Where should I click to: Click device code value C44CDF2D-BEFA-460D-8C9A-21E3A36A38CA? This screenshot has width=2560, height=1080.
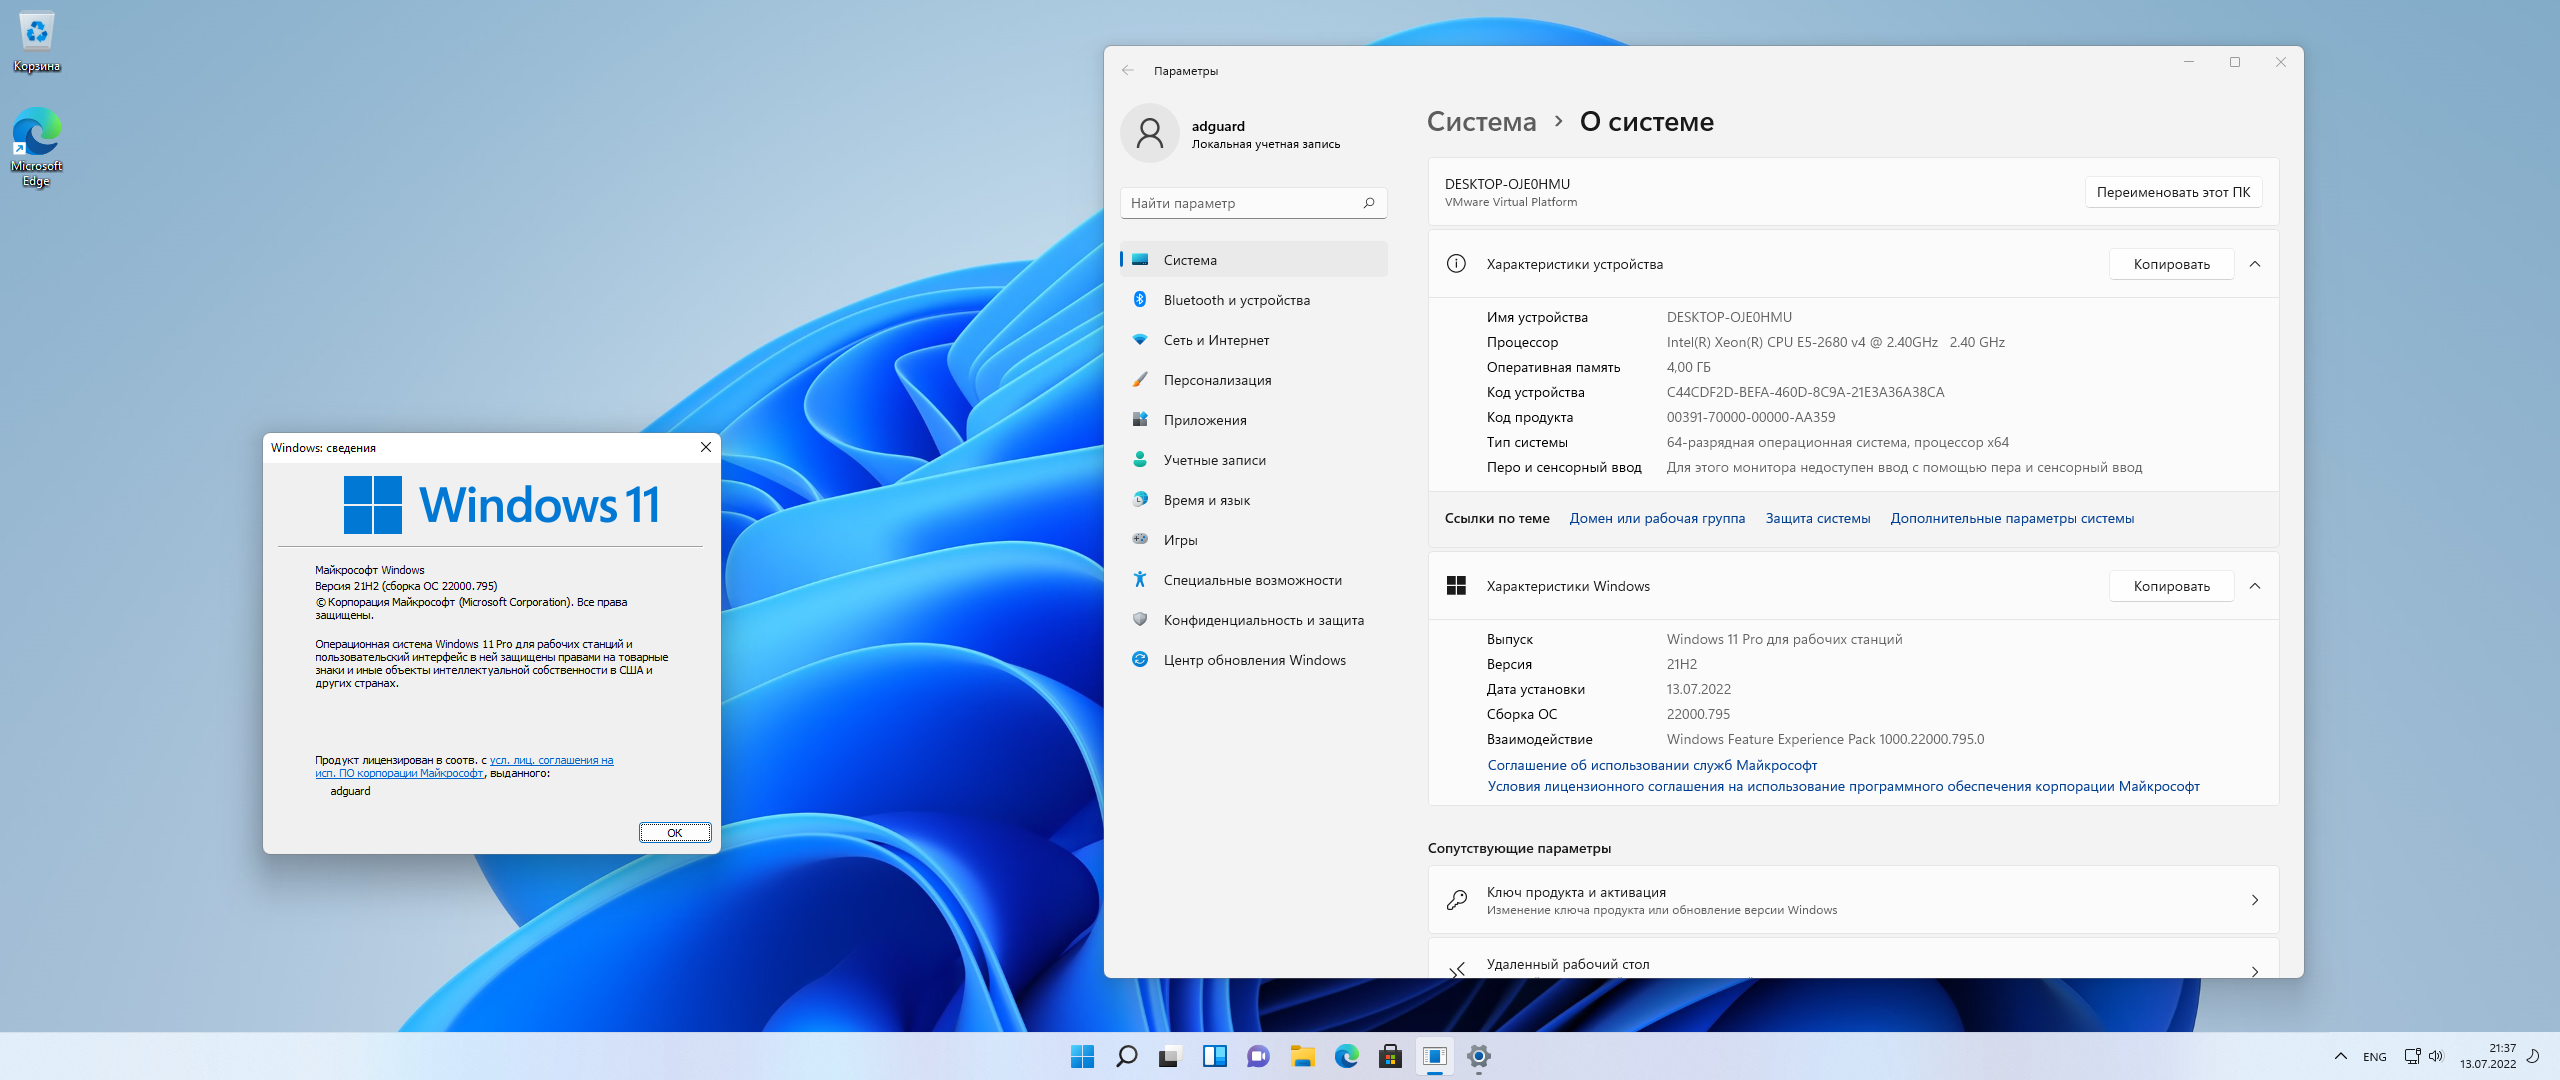pos(1805,392)
